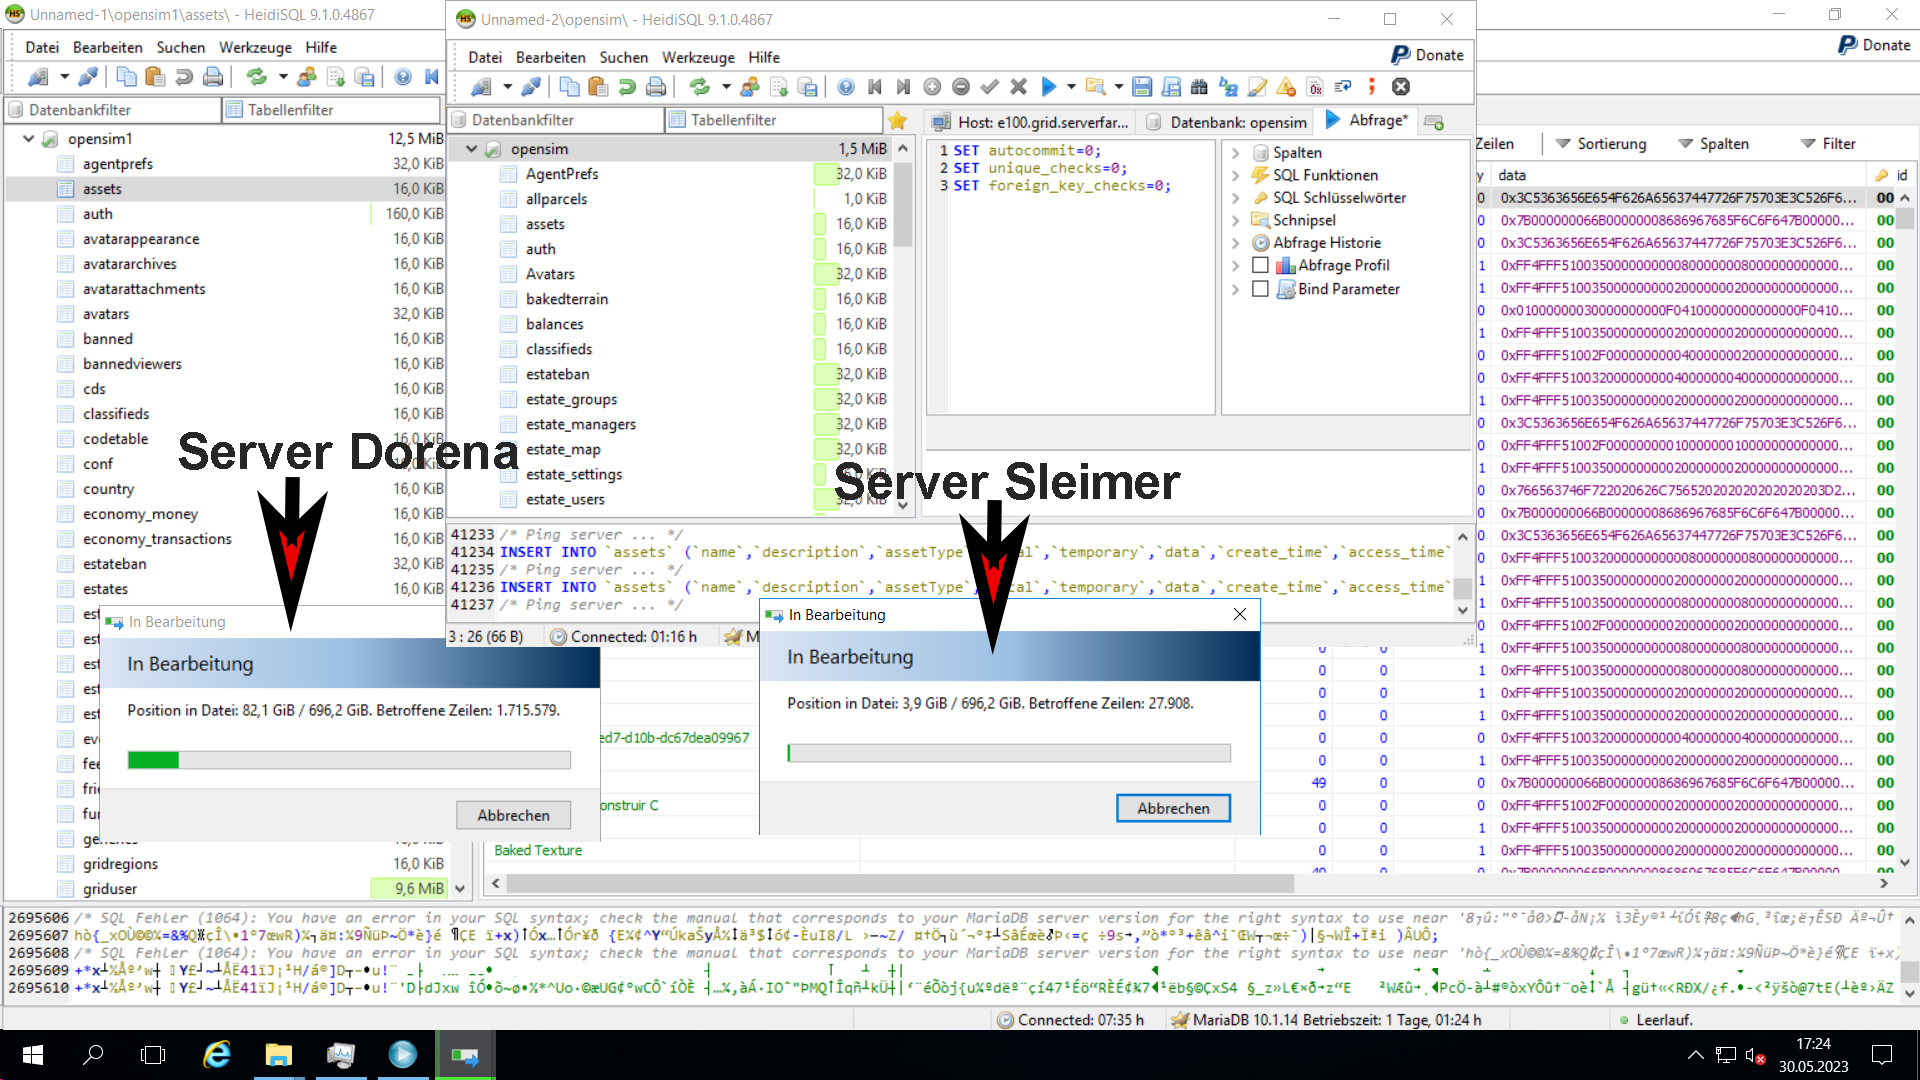The height and width of the screenshot is (1080, 1920).
Task: Switch to the Datenbank: opensim tab
Action: coord(1227,122)
